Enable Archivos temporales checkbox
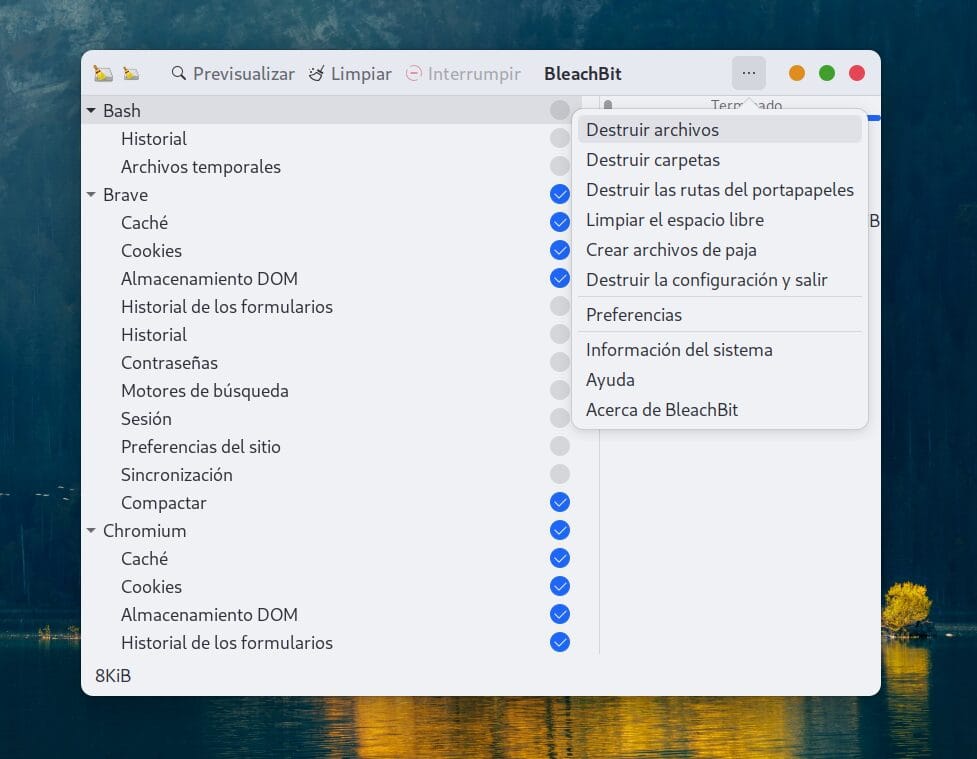 [x=560, y=166]
